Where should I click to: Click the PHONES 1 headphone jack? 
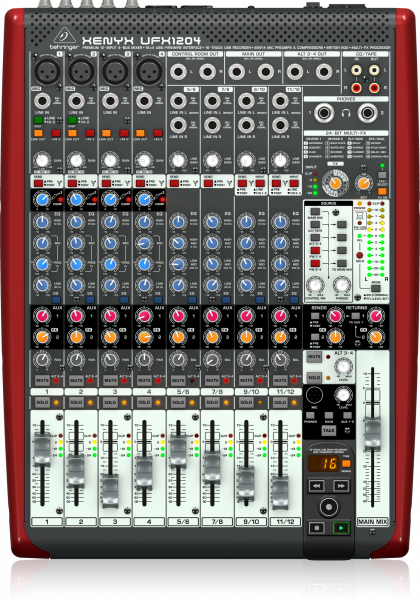pos(324,113)
